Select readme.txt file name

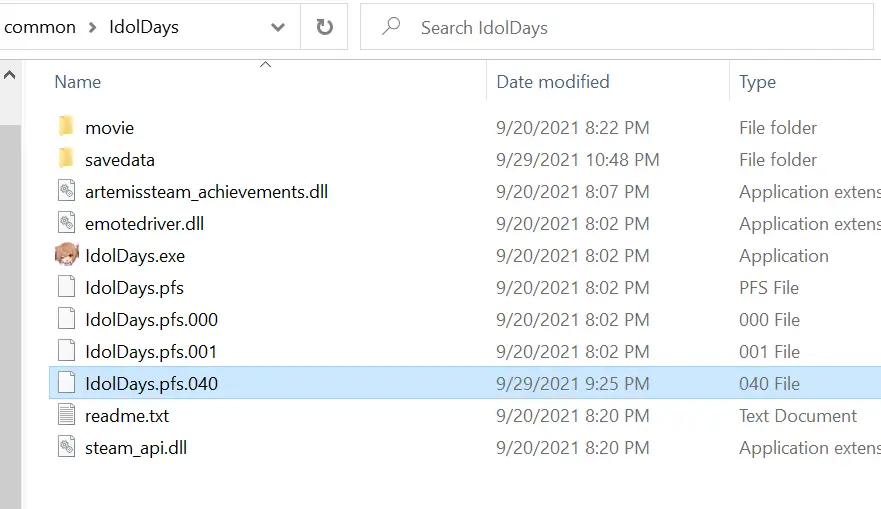pos(127,416)
